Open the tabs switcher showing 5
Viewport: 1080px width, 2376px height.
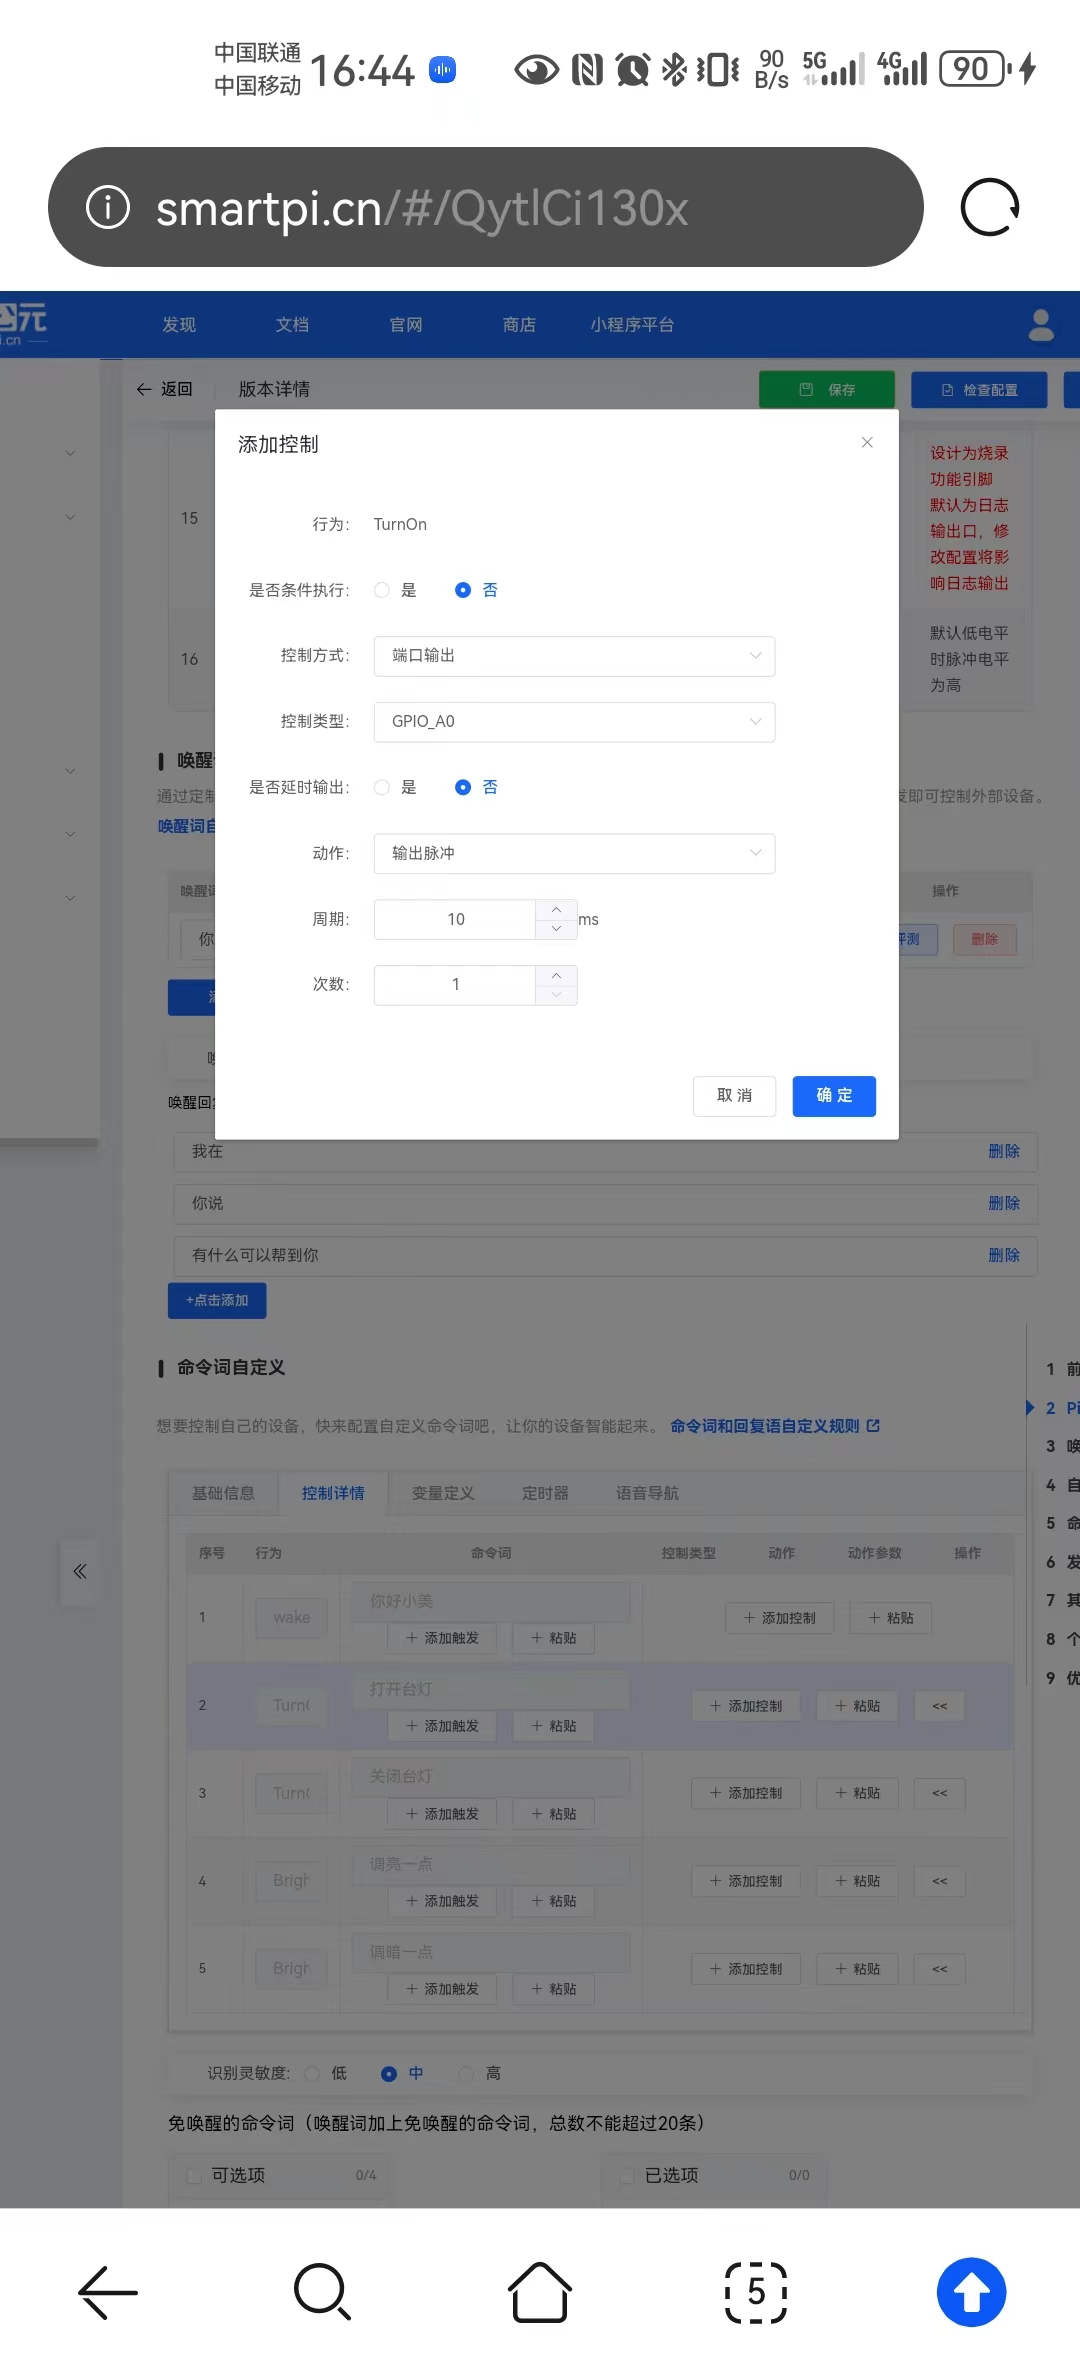756,2291
